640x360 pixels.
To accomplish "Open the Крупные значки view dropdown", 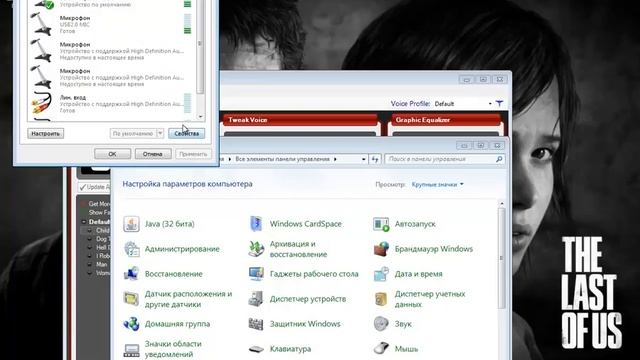I will [x=438, y=184].
